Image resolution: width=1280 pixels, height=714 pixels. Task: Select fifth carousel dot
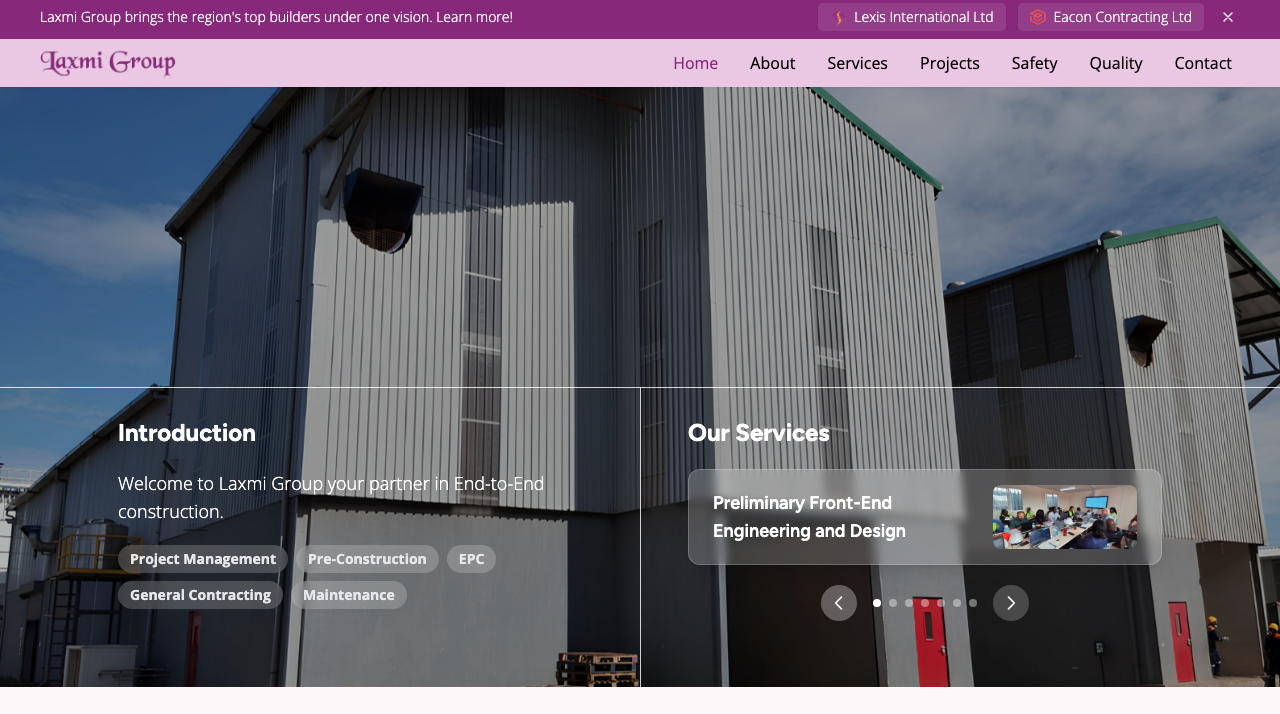(941, 603)
